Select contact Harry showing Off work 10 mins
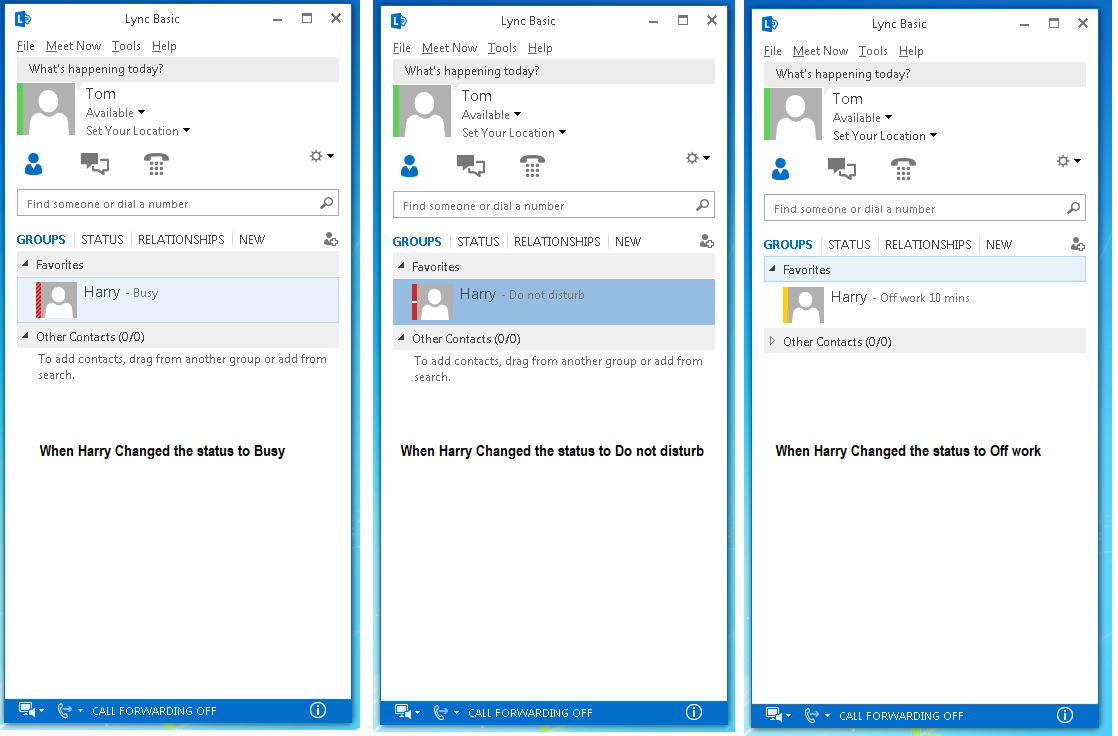 [925, 305]
